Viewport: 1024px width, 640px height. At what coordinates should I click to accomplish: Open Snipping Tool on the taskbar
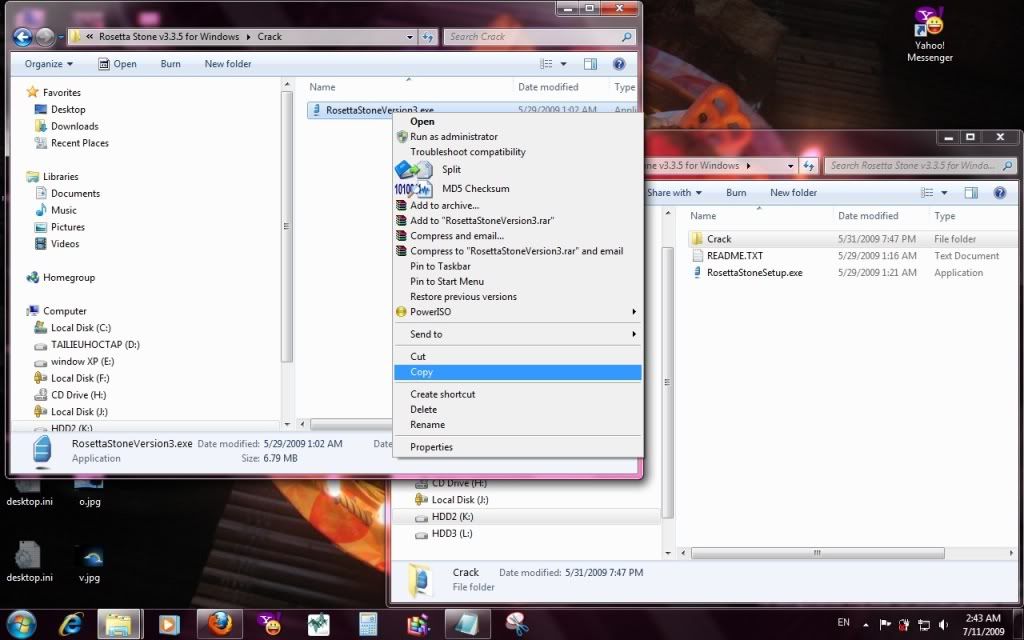[x=517, y=625]
